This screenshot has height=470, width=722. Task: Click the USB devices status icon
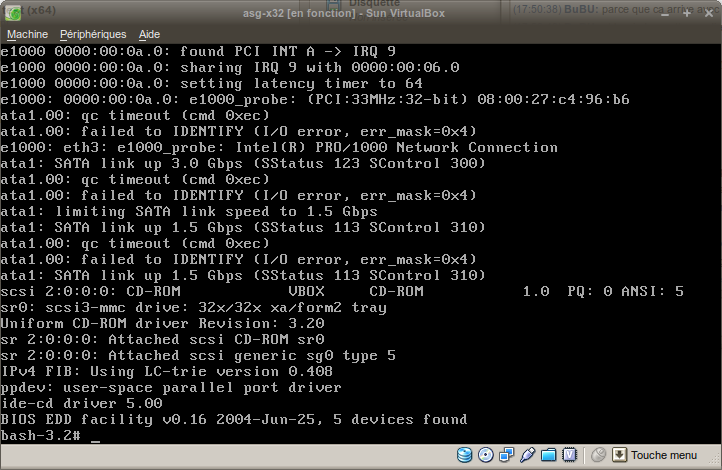(528, 455)
